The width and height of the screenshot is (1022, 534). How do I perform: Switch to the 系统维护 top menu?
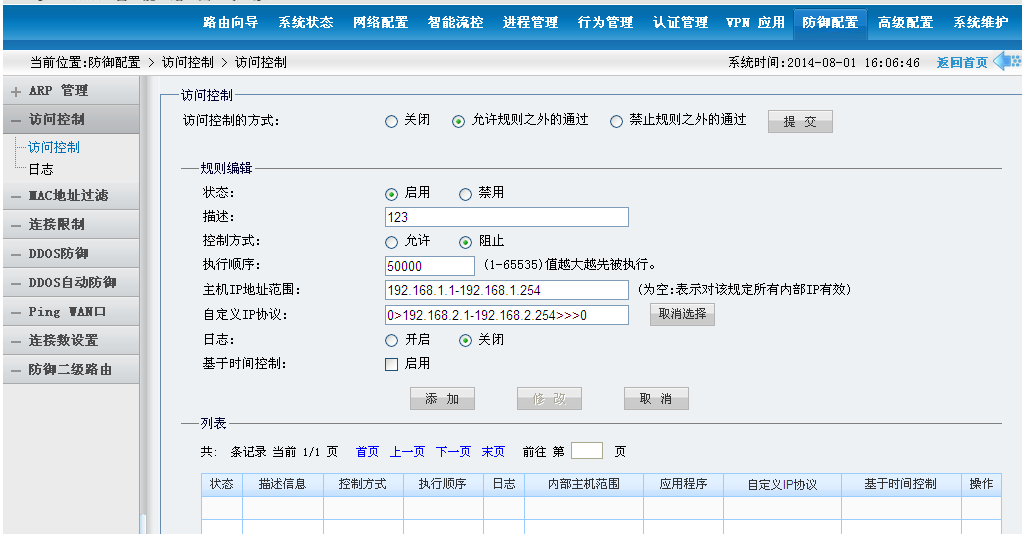[x=980, y=22]
